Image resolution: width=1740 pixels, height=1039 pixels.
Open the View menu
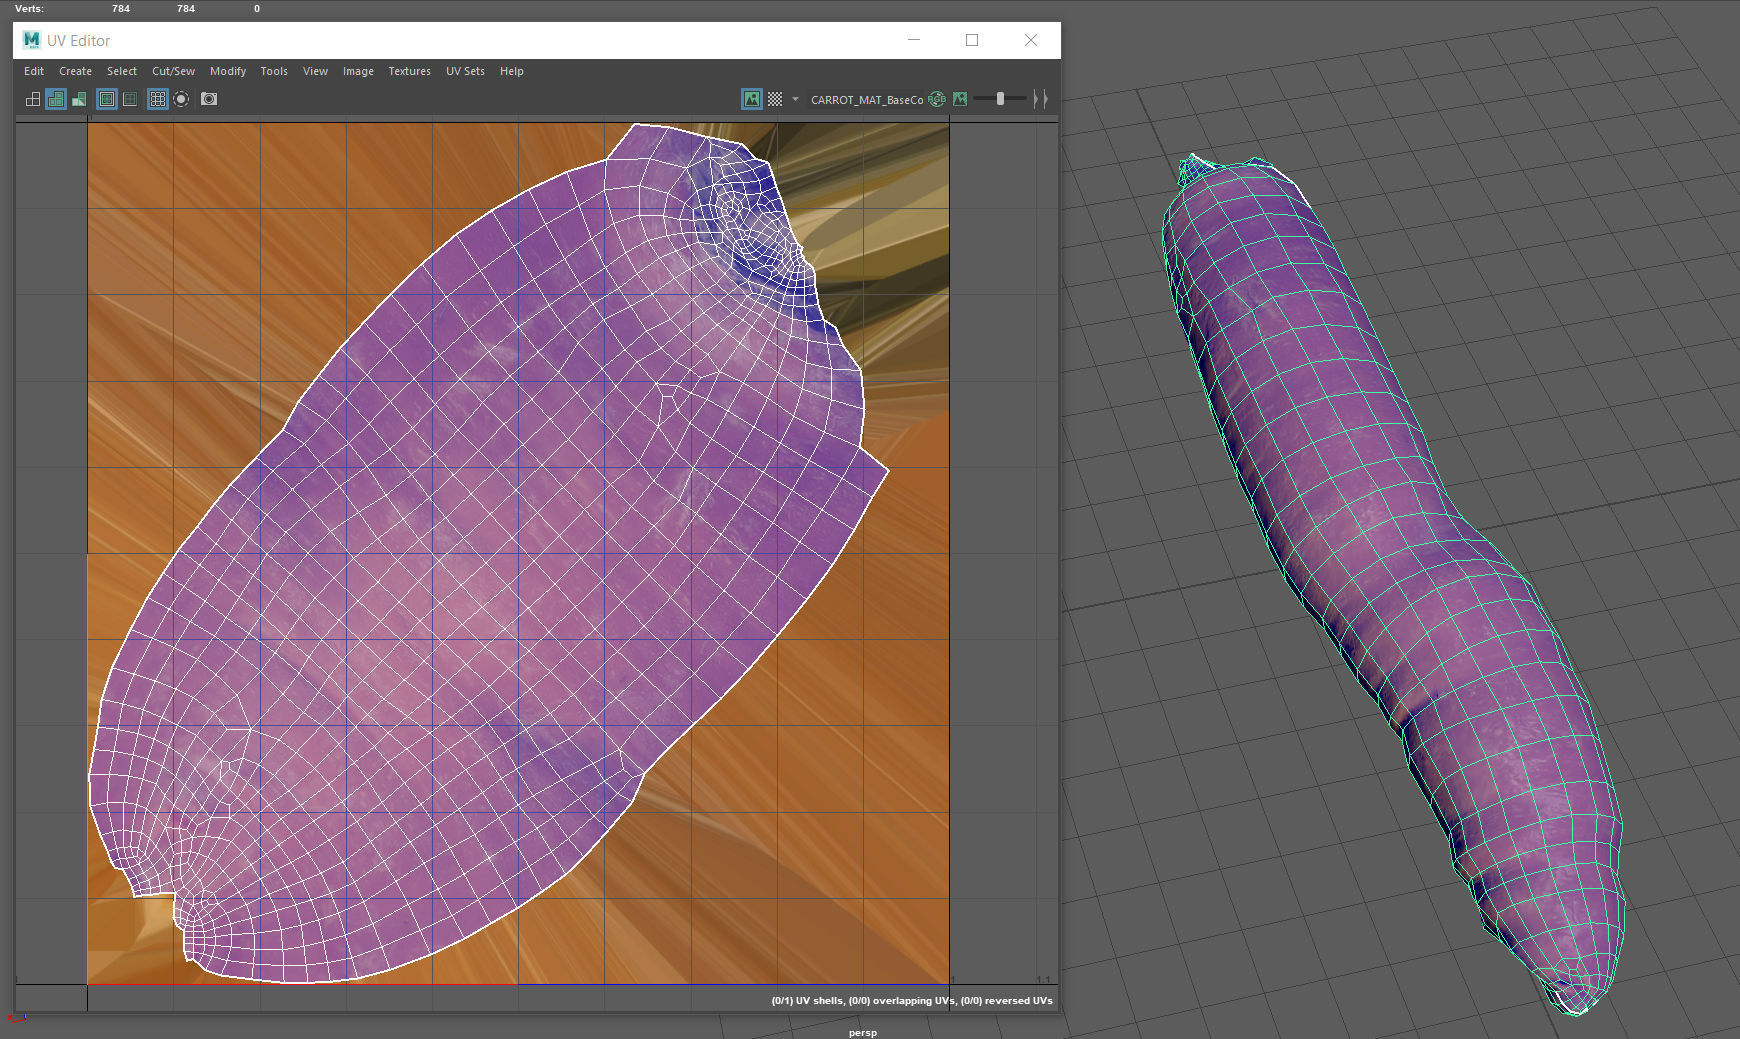coord(315,71)
